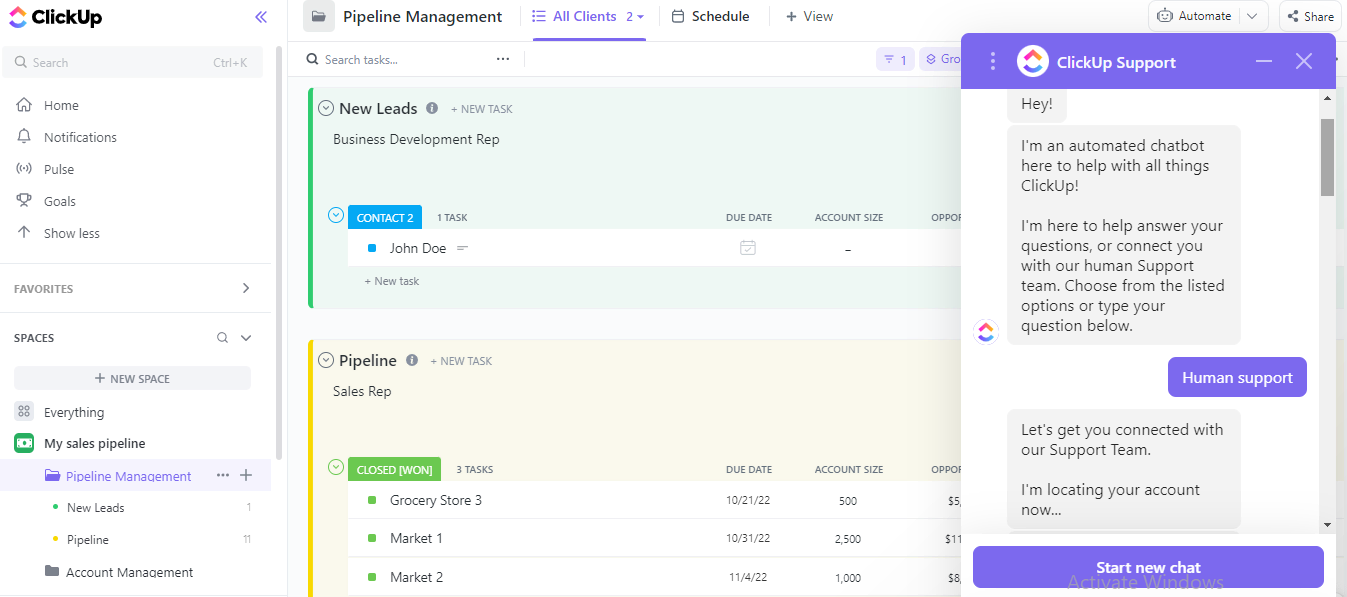Open Pipeline Management folder in sidebar
Viewport: 1347px width, 597px height.
(129, 476)
